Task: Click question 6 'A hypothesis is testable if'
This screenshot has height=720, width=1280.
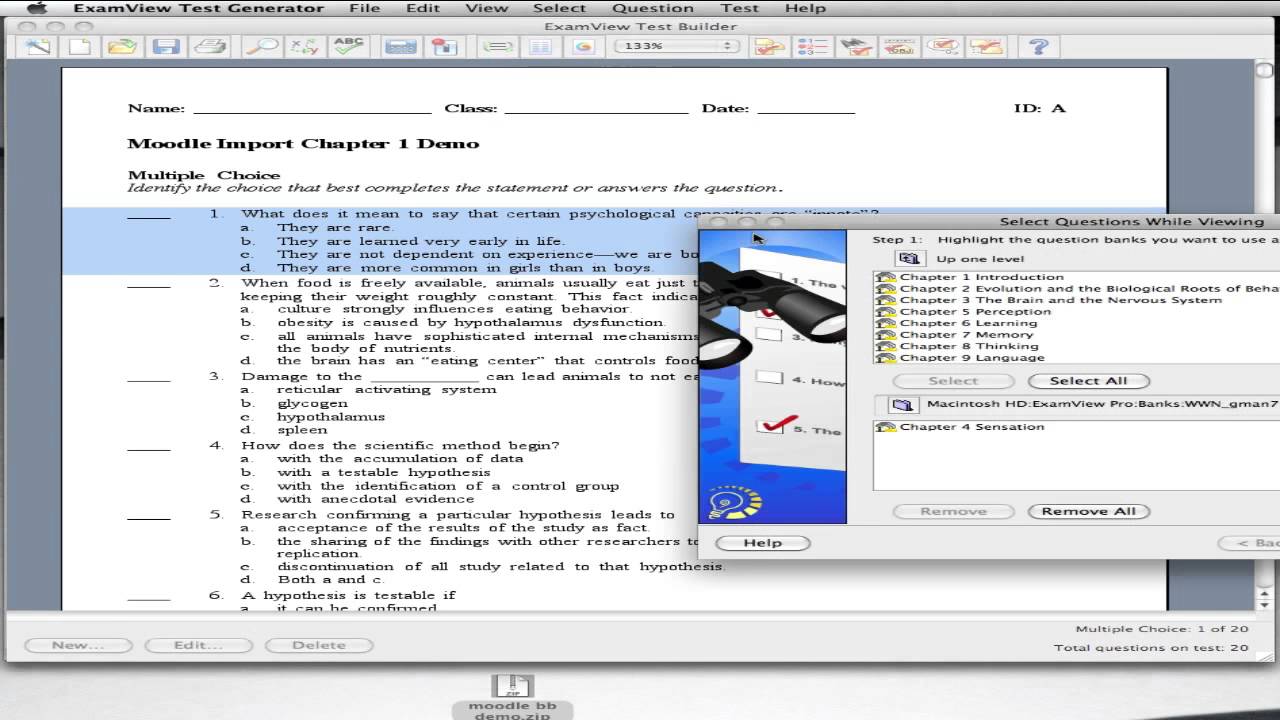Action: tap(348, 595)
